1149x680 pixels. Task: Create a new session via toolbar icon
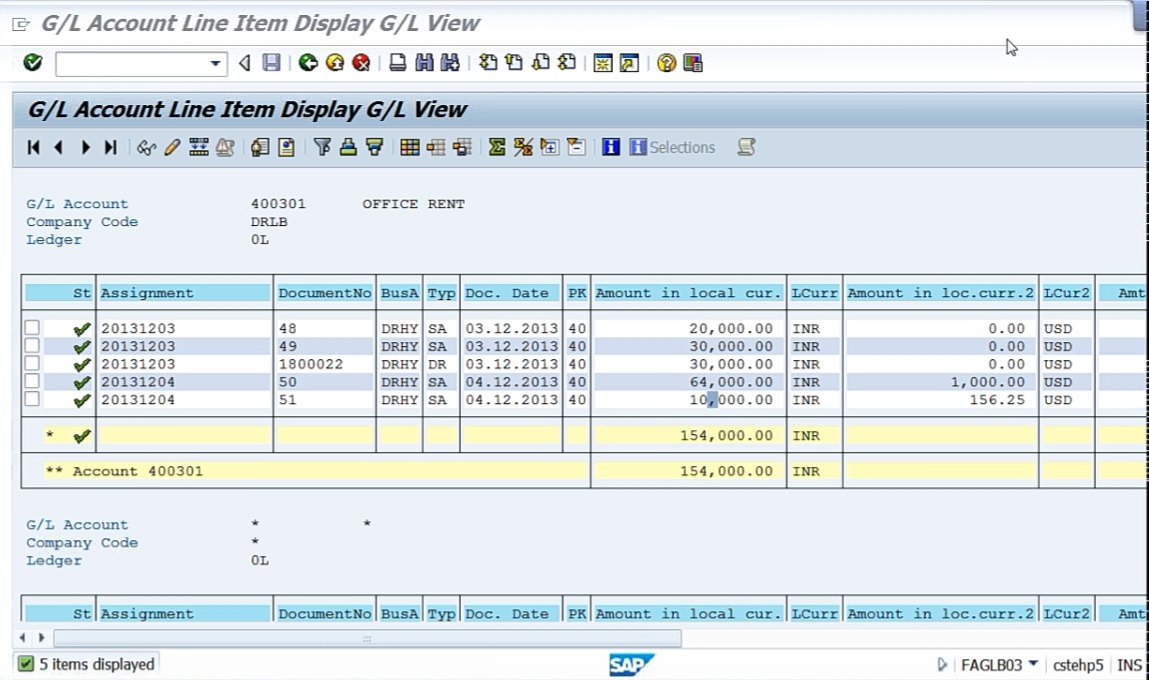[603, 63]
